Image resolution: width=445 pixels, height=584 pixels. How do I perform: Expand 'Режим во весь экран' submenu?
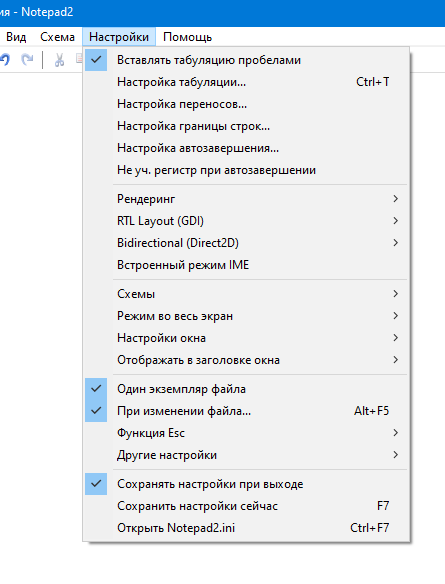[247, 316]
